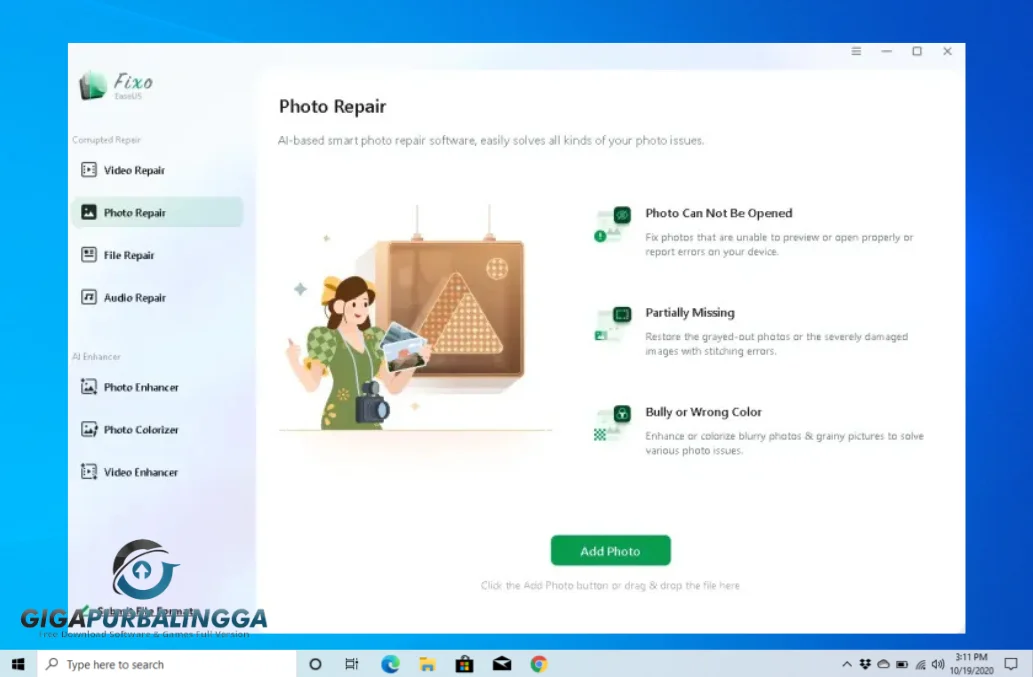Click 'Photo Can Not Be Opened' heading
This screenshot has height=677, width=1033.
(x=719, y=213)
